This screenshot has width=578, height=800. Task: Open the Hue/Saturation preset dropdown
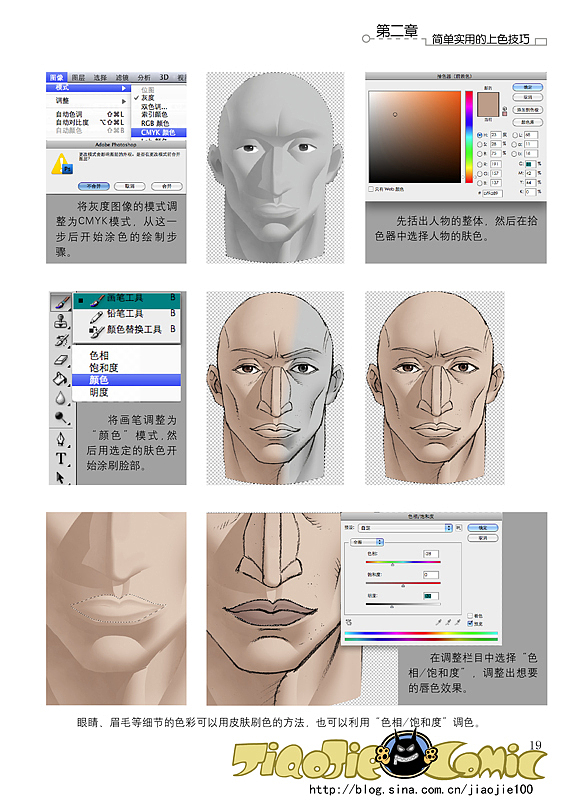pyautogui.click(x=406, y=528)
